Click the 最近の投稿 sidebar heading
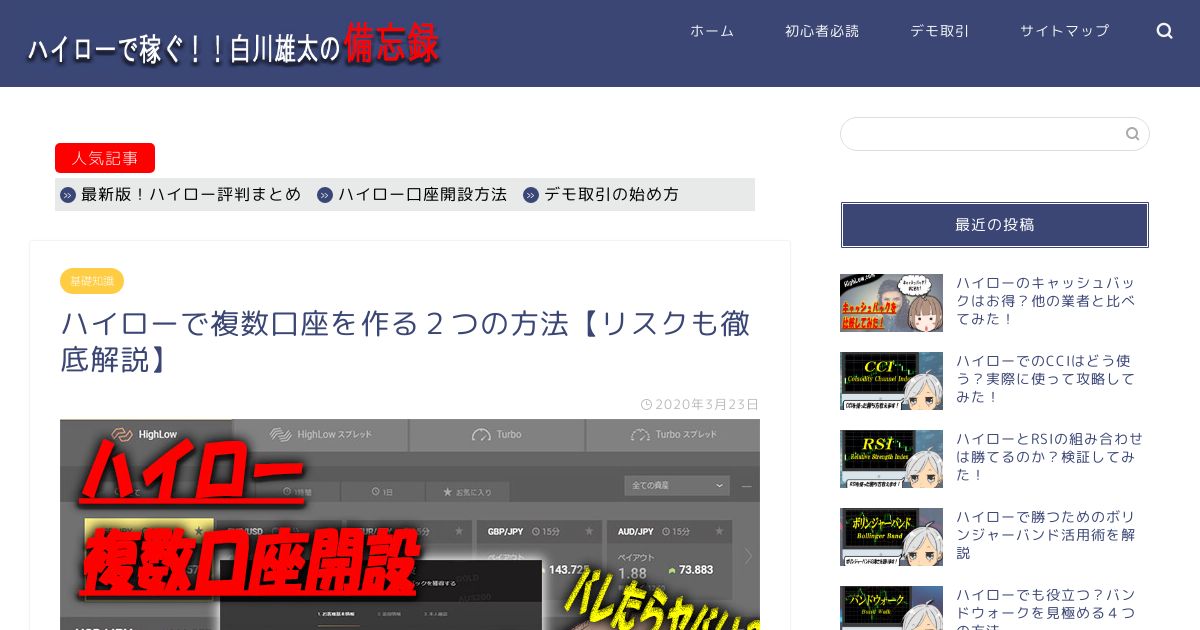Image resolution: width=1200 pixels, height=630 pixels. click(995, 225)
